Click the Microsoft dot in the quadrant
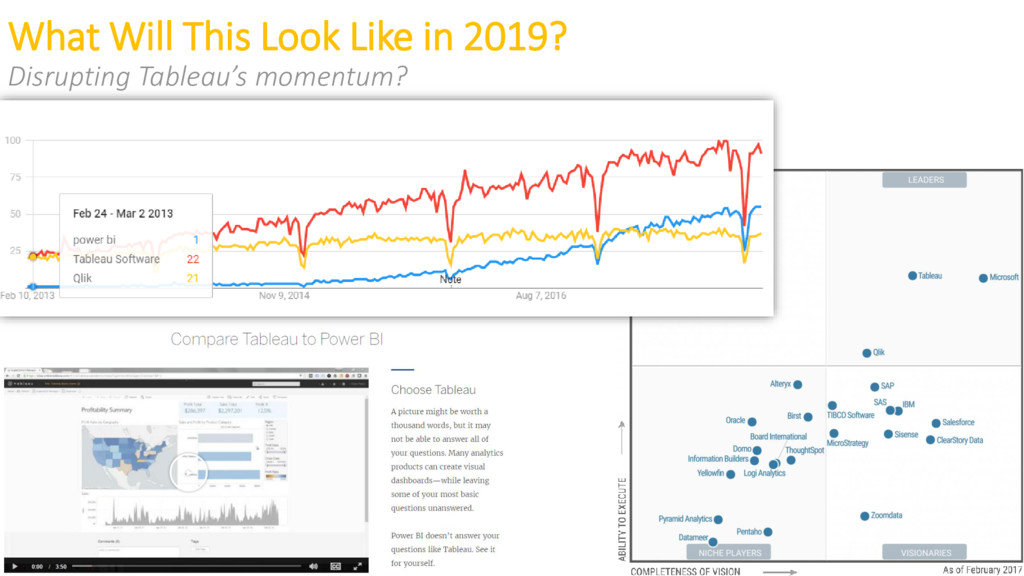The image size is (1024, 576). click(x=983, y=278)
